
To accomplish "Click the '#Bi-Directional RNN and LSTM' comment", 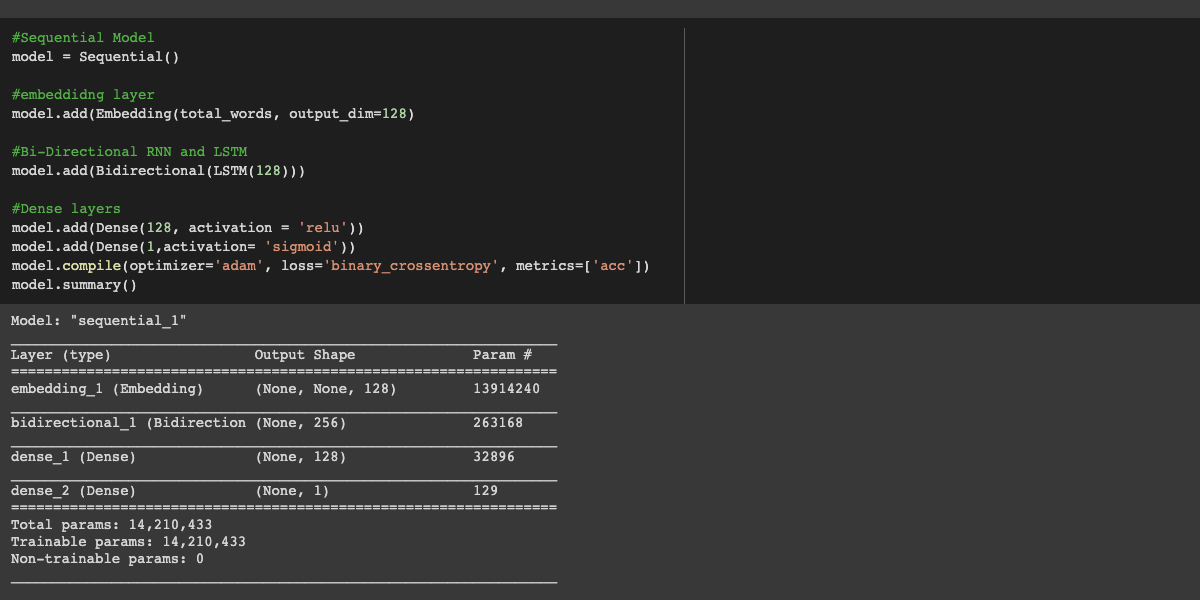I will pyautogui.click(x=129, y=152).
